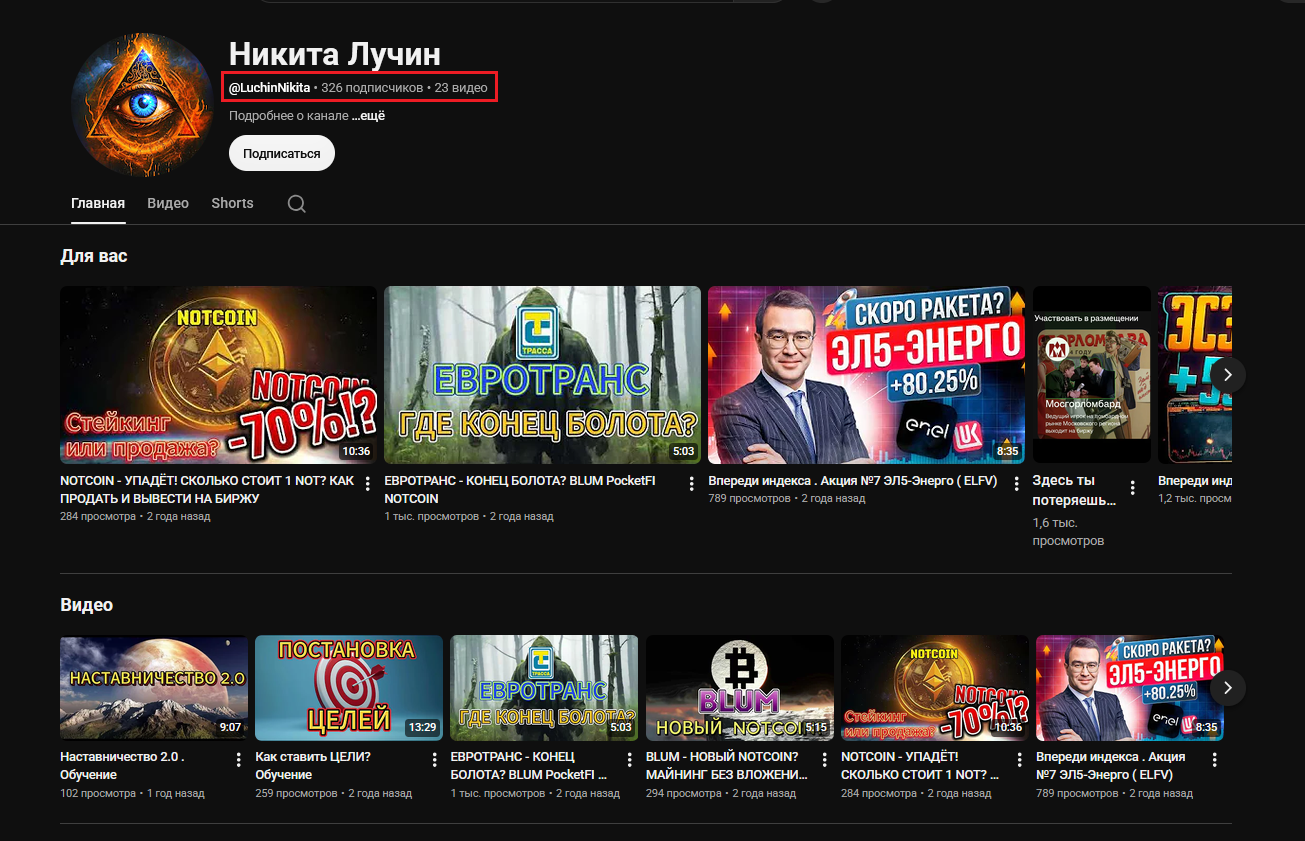Show next videos in the Видео section carousel

pos(1227,688)
